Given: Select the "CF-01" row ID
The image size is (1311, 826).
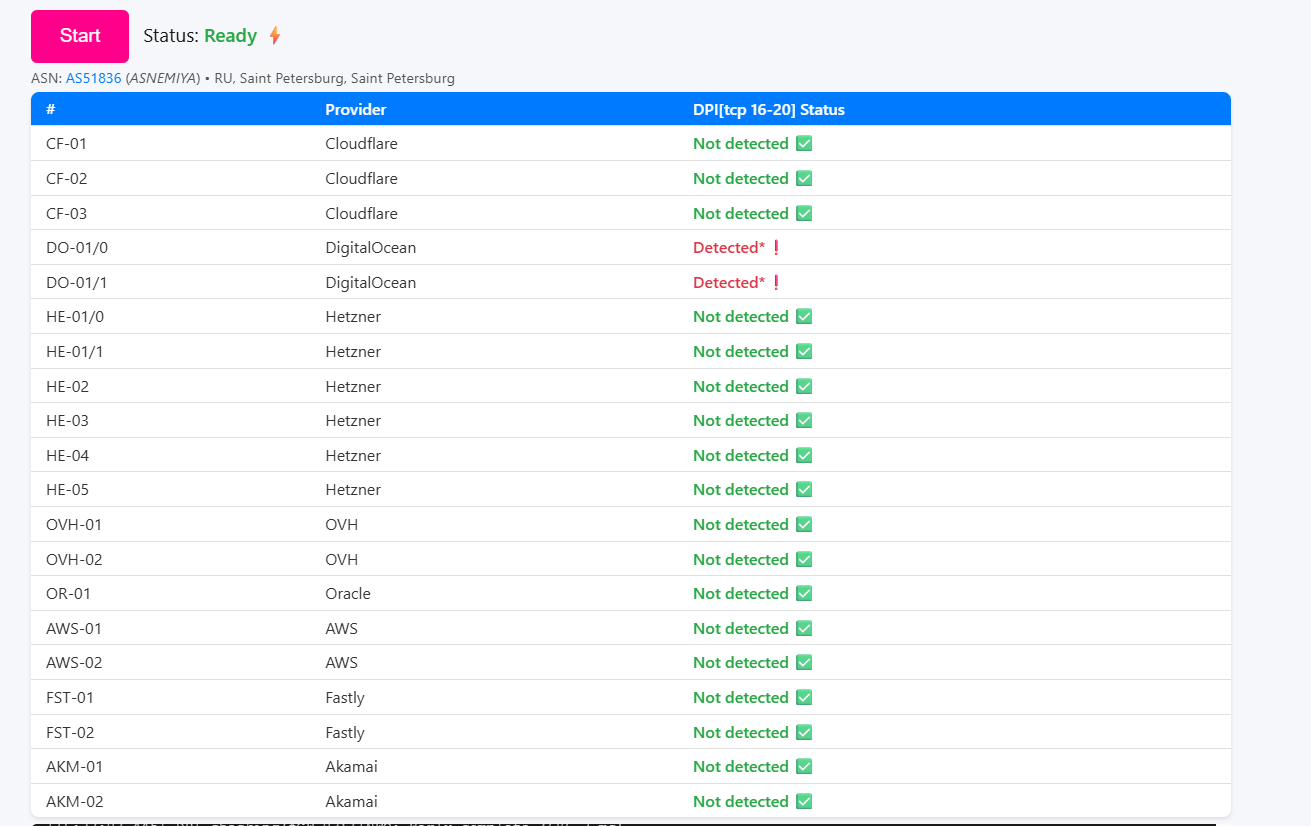Looking at the screenshot, I should (67, 144).
